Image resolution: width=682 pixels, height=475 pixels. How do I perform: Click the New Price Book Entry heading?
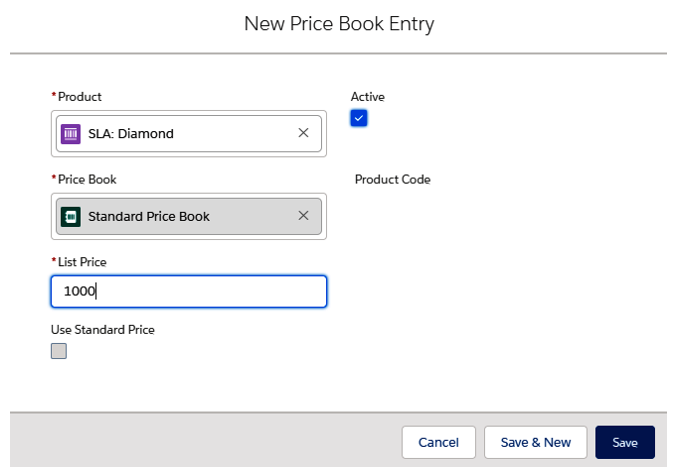click(339, 24)
